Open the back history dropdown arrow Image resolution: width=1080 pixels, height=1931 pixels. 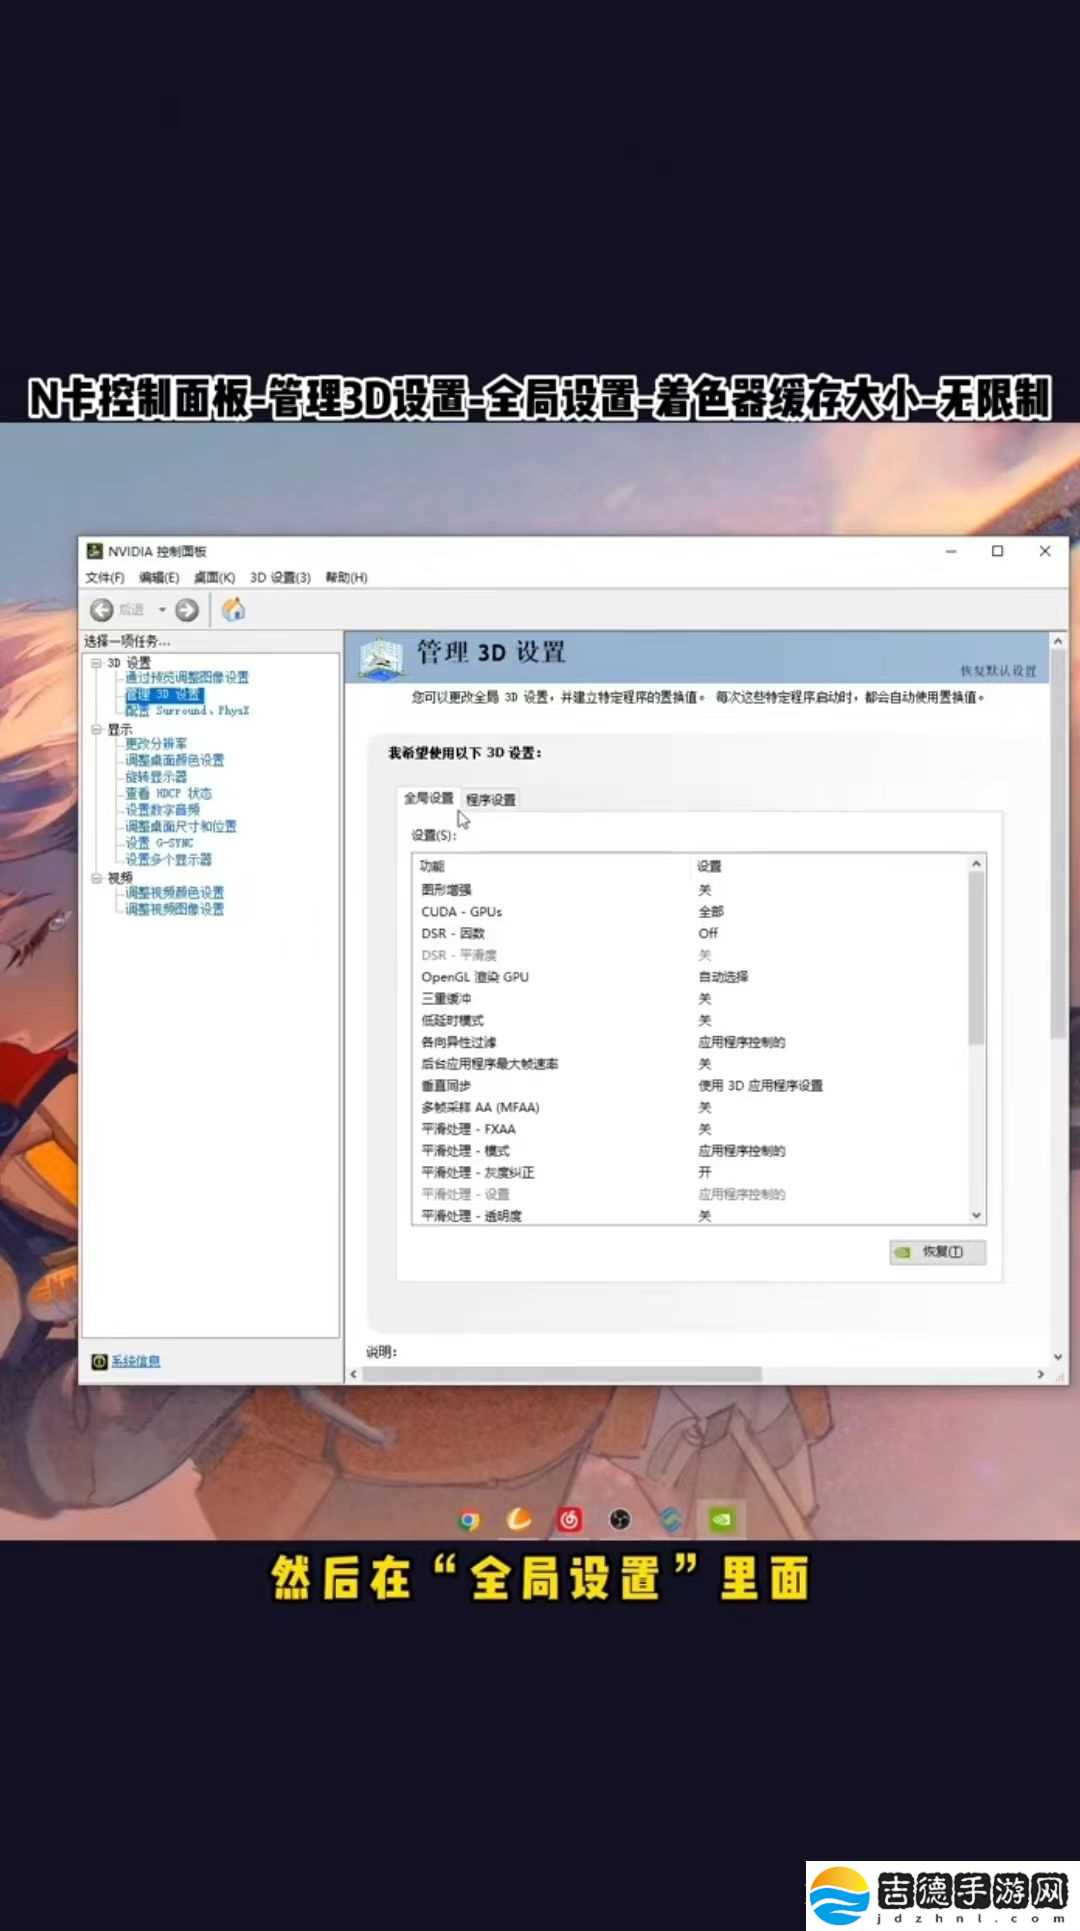[161, 610]
